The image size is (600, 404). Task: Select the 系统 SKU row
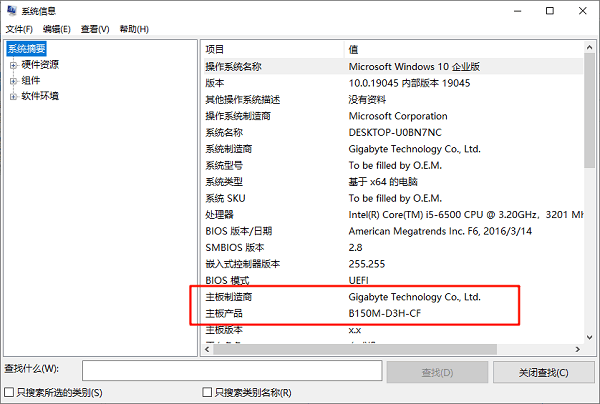pos(392,198)
